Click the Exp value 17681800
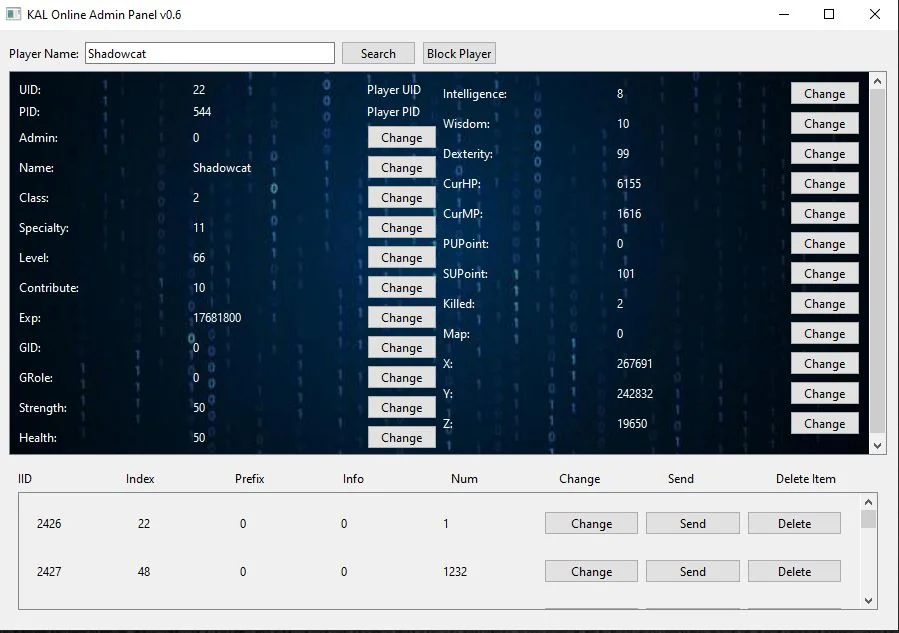The height and width of the screenshot is (633, 899). 217,318
